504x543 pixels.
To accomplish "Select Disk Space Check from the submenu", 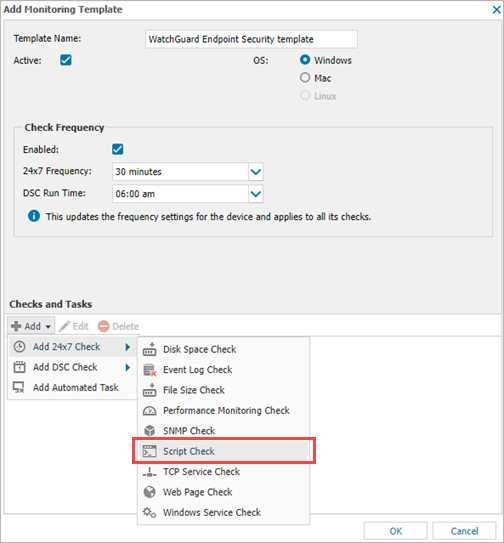I will click(223, 349).
